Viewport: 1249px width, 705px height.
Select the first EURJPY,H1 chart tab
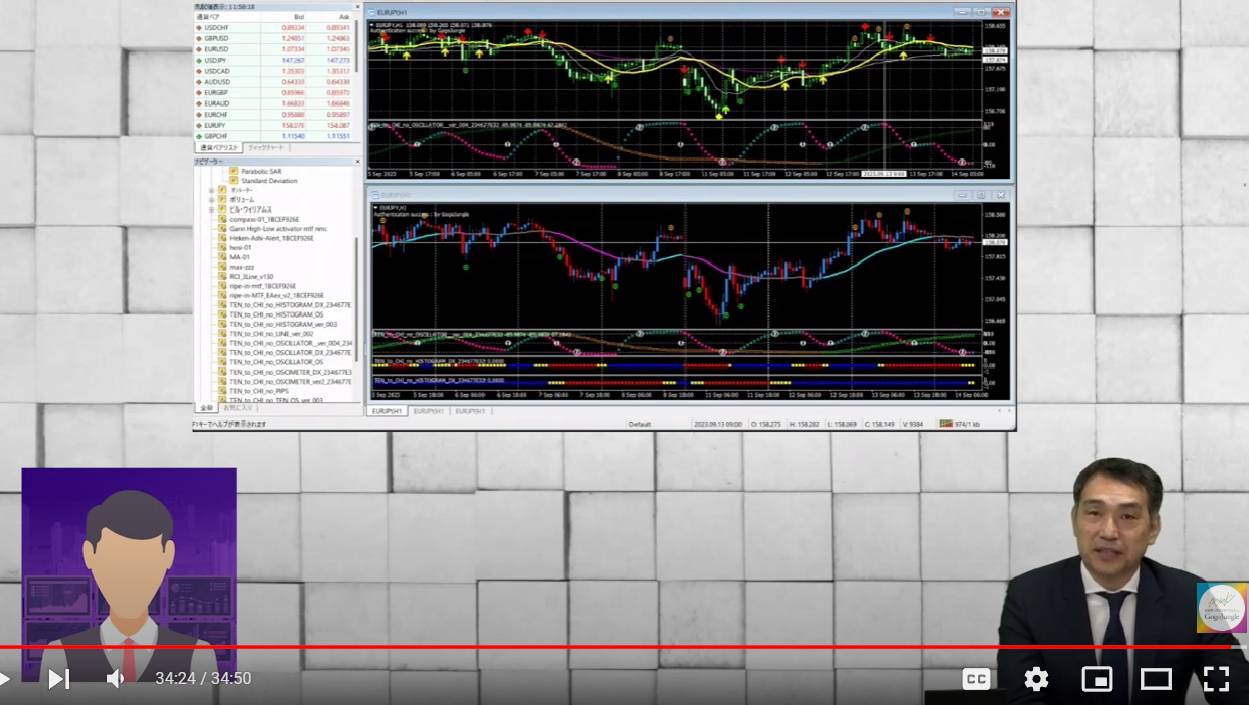387,411
